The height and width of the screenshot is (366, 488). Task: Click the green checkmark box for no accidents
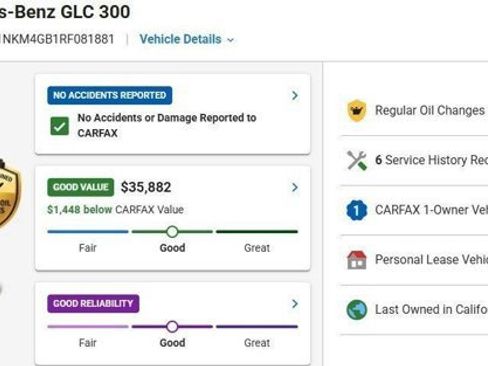(59, 126)
